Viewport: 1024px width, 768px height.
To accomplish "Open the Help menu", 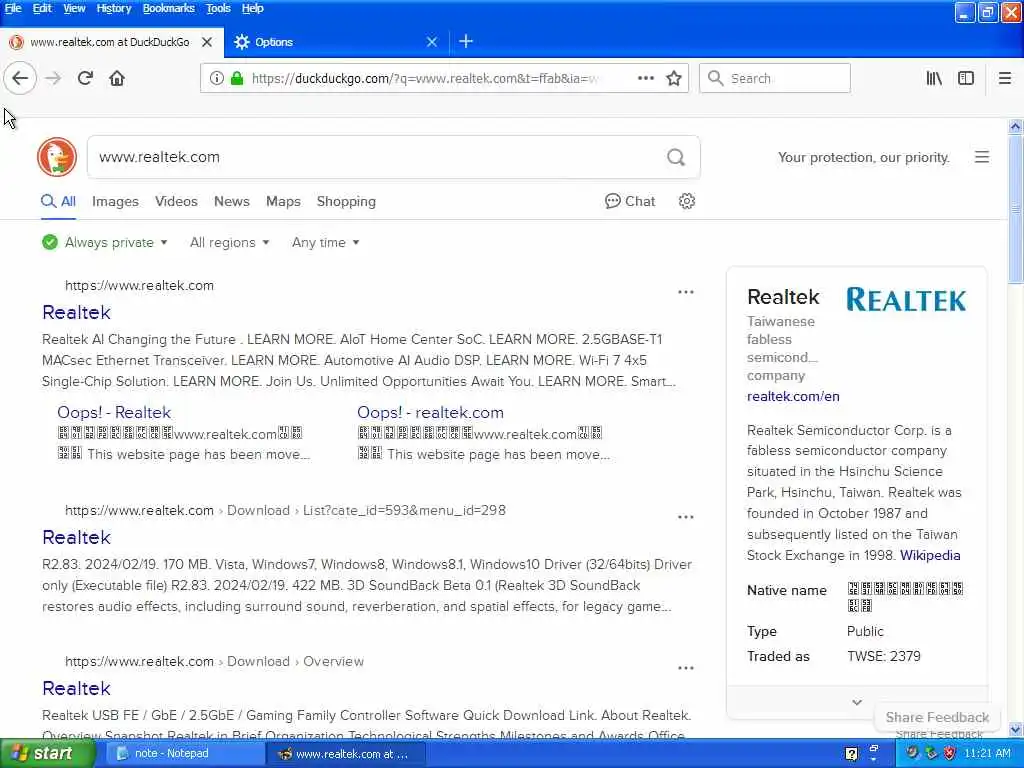I will [252, 8].
